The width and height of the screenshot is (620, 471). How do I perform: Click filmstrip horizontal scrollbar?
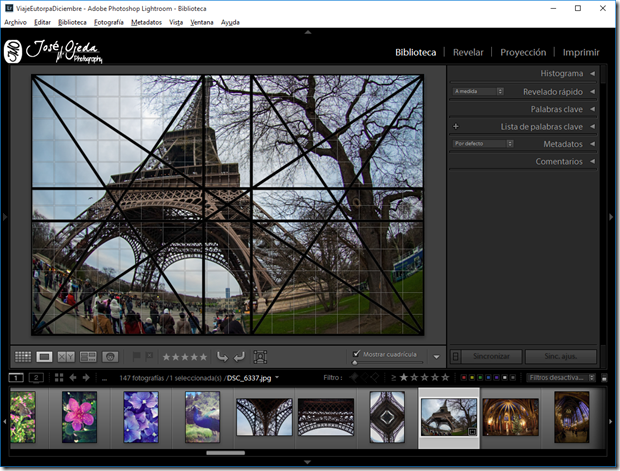[x=225, y=453]
